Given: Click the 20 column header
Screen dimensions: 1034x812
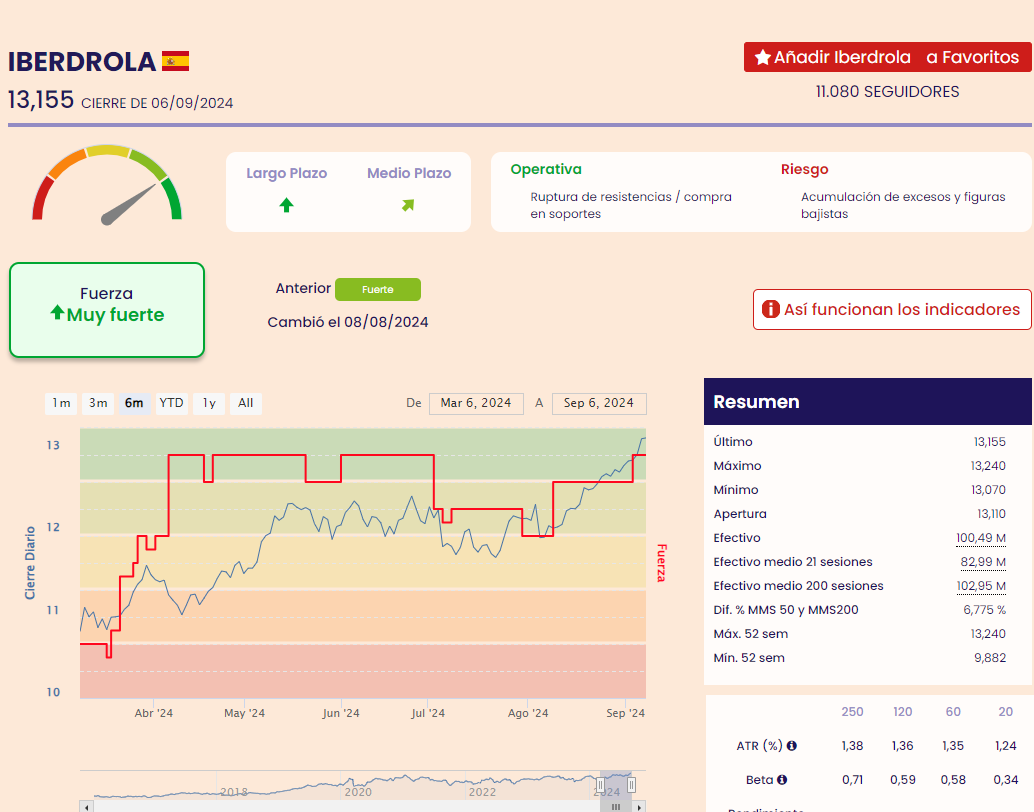Looking at the screenshot, I should [1005, 712].
